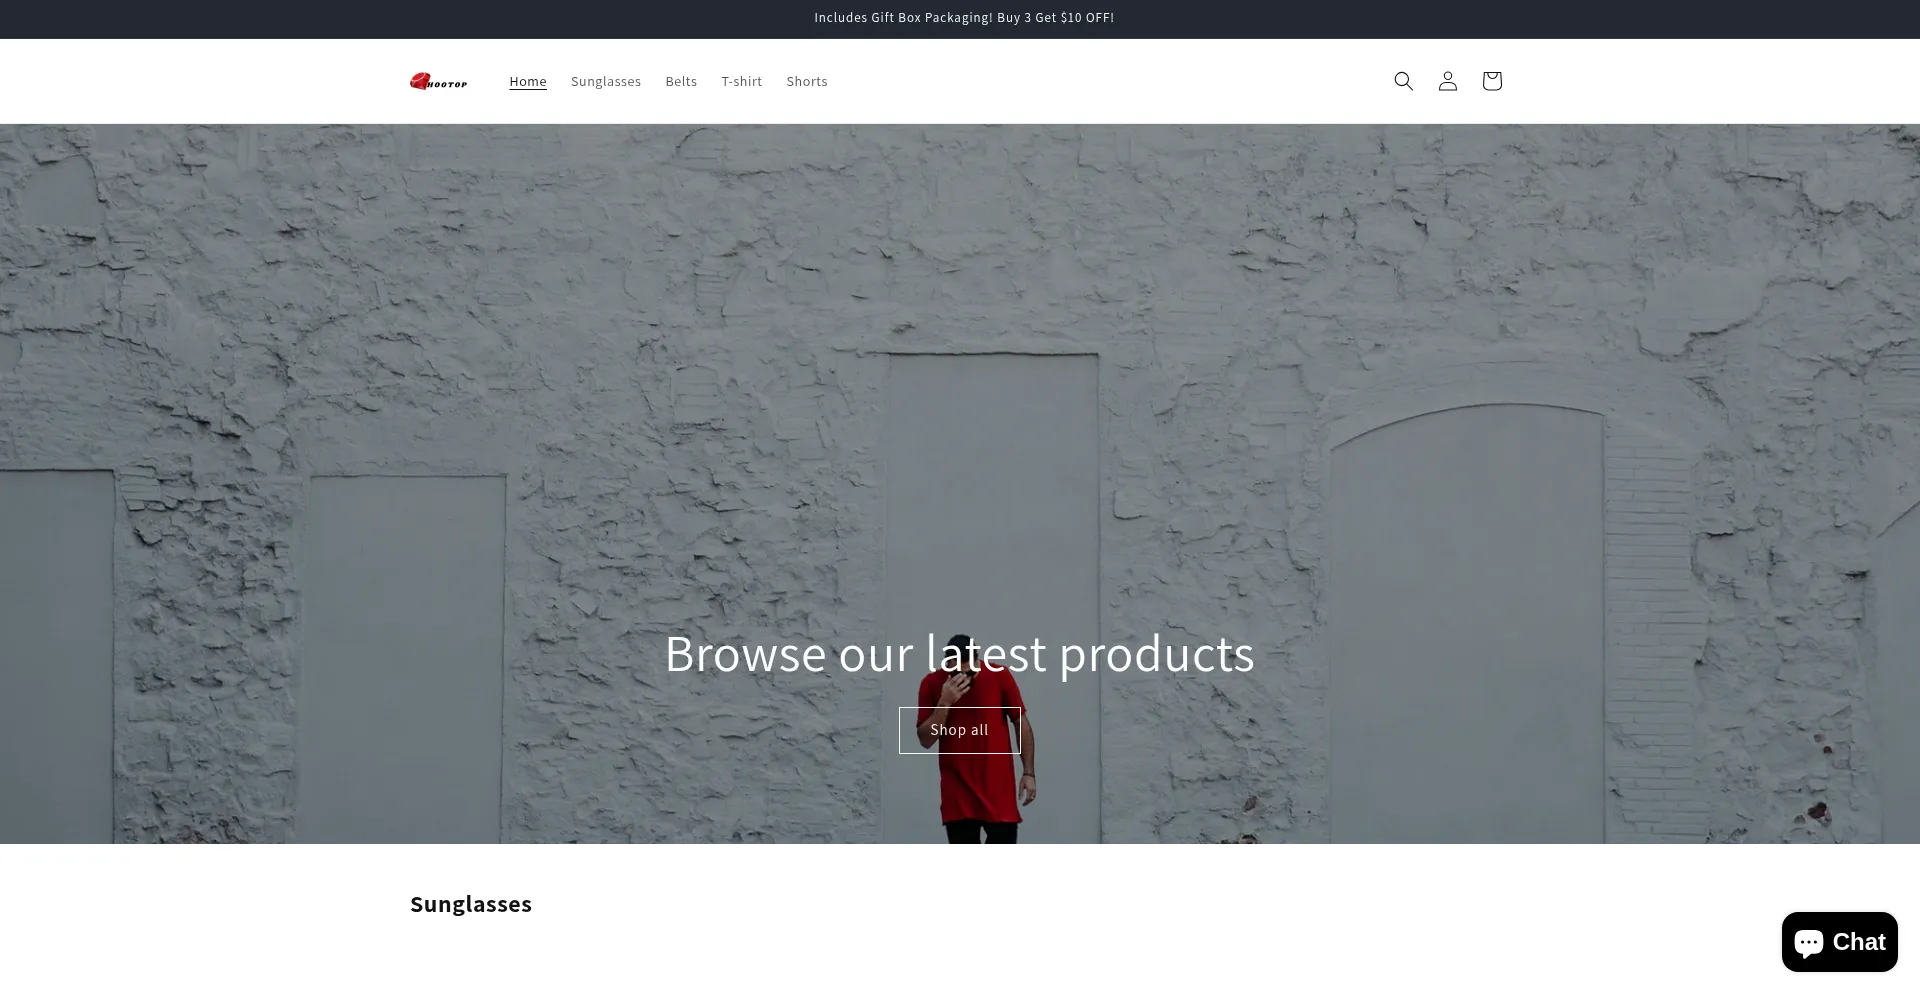Open the Shorts category page

(x=806, y=81)
